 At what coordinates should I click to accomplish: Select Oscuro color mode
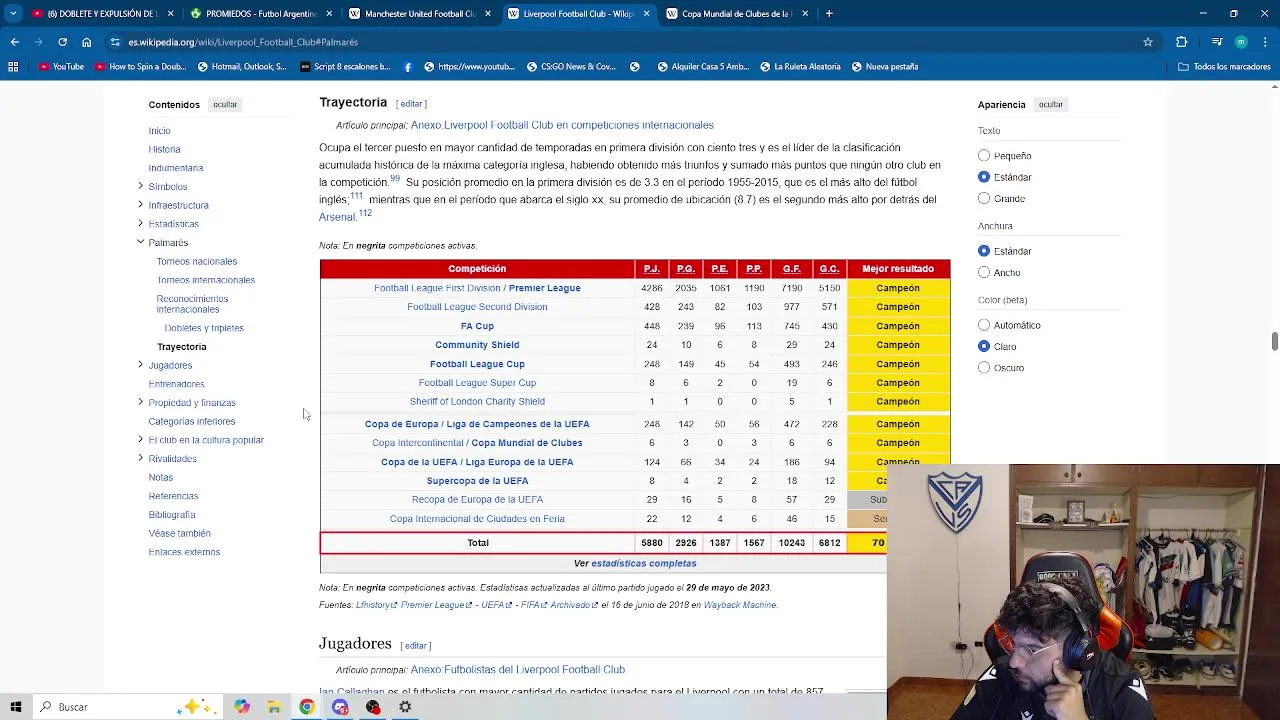[x=984, y=367]
